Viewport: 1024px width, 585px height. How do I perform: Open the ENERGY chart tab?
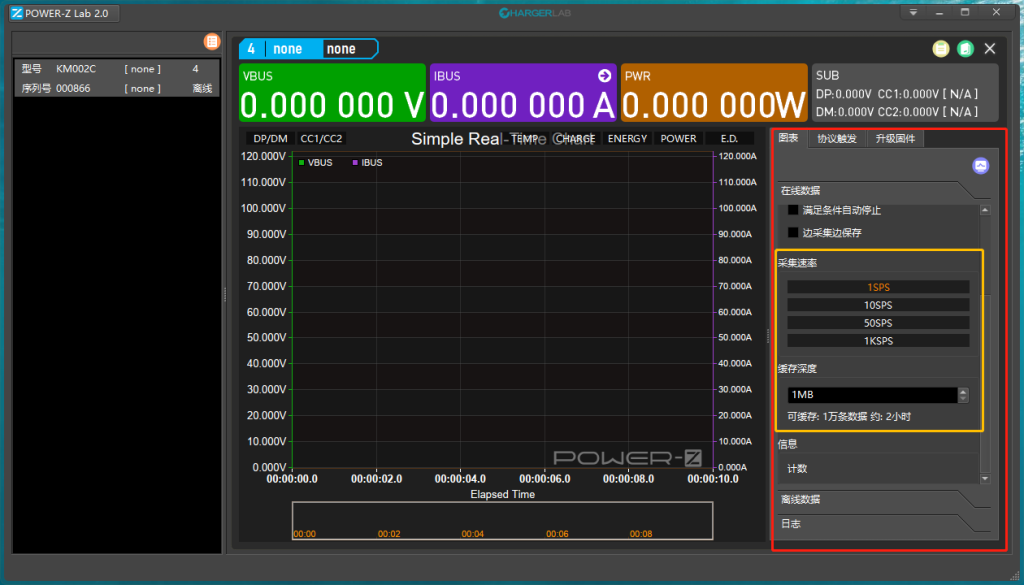[627, 138]
